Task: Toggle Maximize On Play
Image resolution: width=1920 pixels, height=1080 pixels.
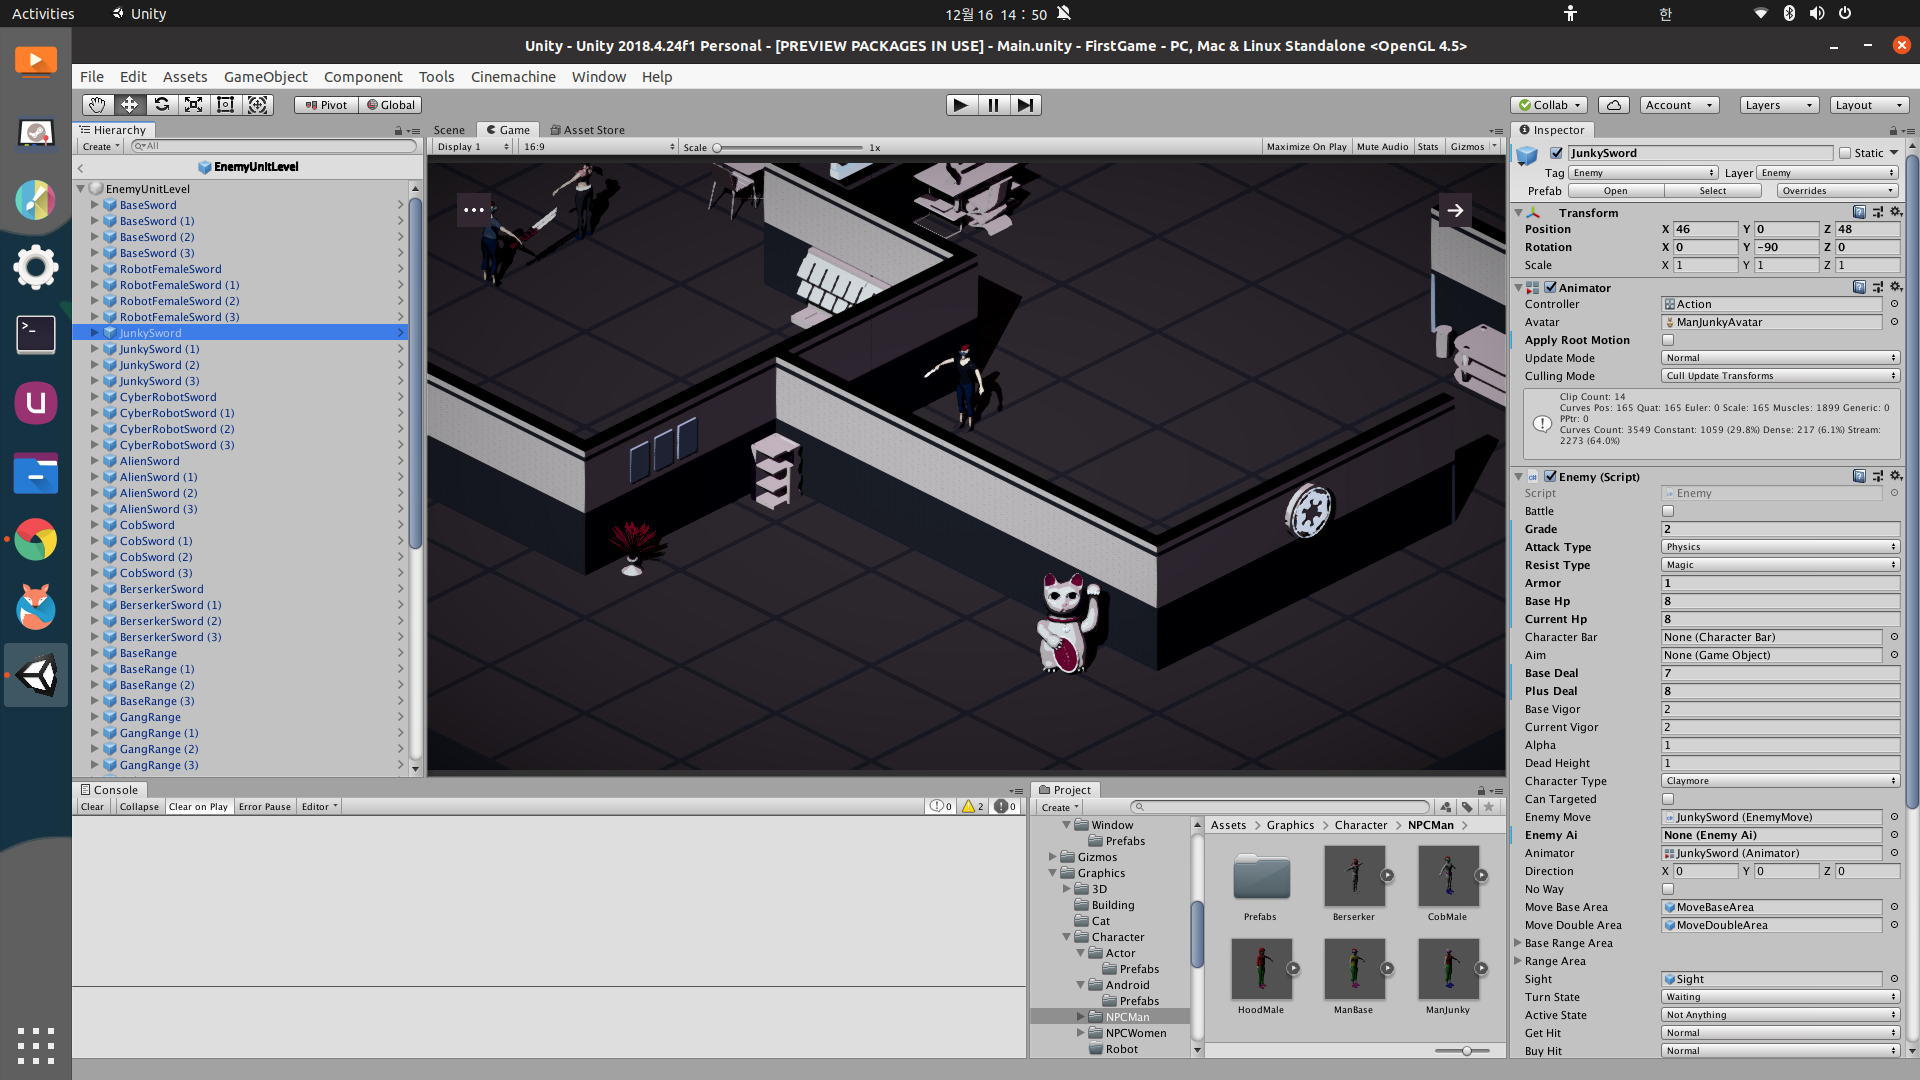Action: click(1306, 147)
